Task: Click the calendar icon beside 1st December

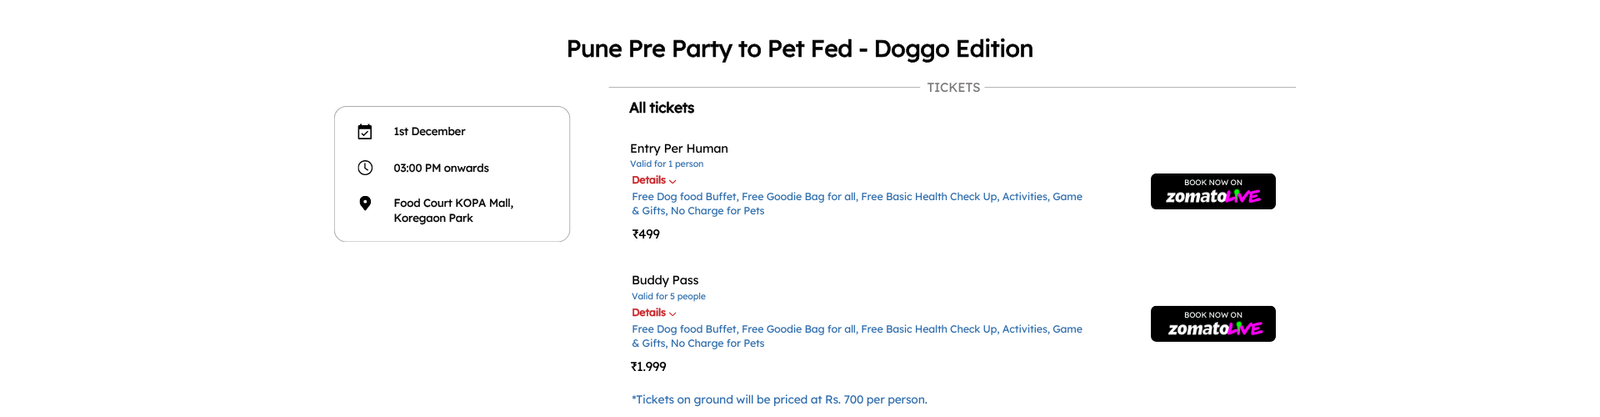Action: pyautogui.click(x=365, y=132)
